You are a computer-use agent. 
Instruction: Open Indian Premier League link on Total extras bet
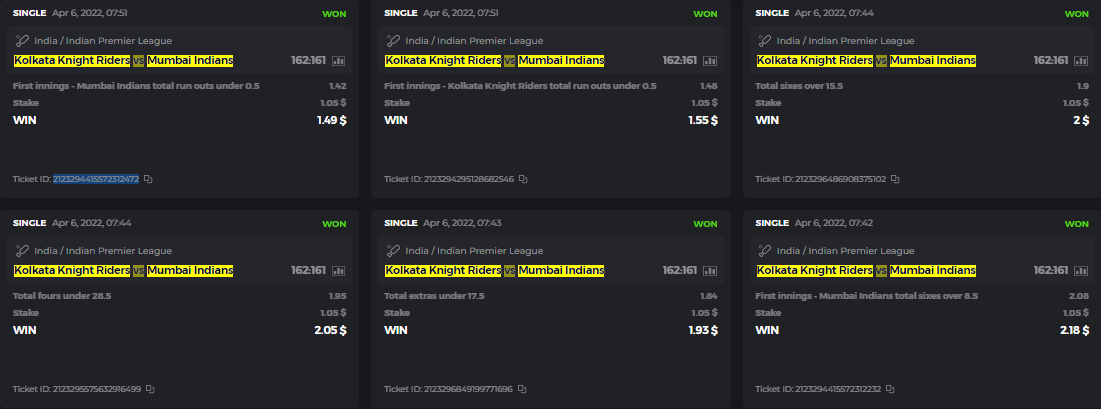click(490, 251)
